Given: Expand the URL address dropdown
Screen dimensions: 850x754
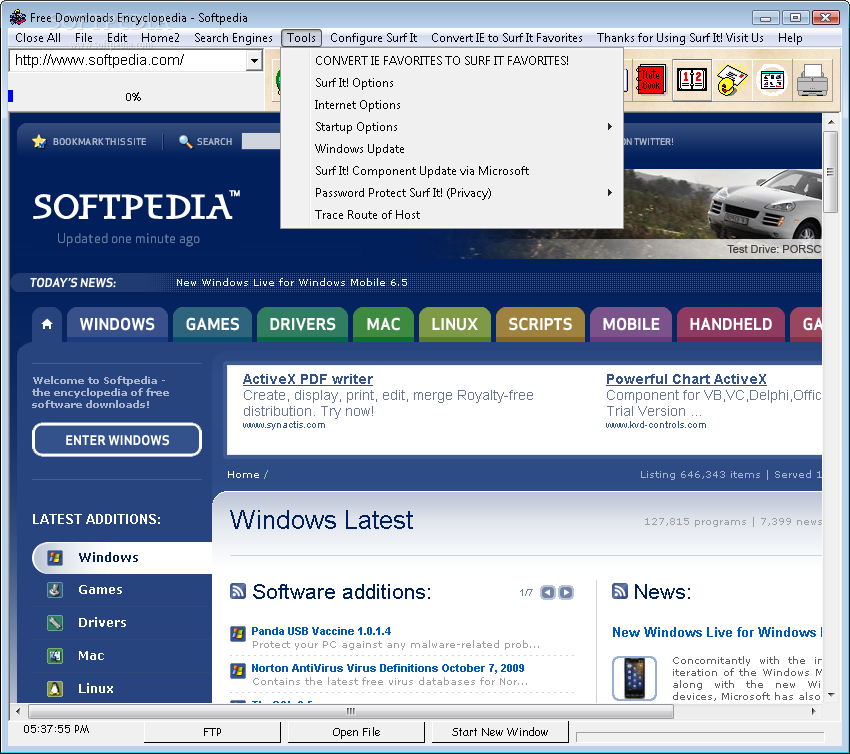Looking at the screenshot, I should coord(254,60).
